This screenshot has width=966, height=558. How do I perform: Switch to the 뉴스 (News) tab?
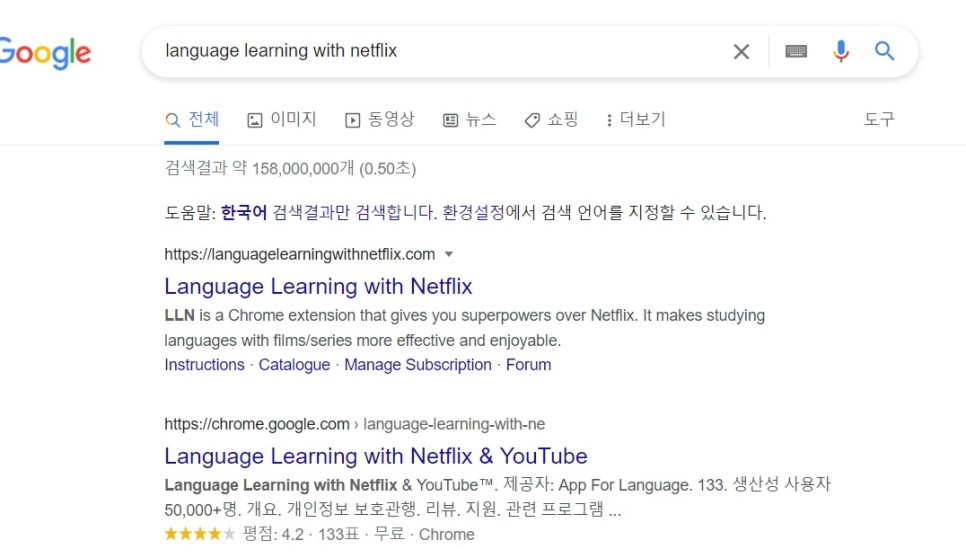point(469,119)
